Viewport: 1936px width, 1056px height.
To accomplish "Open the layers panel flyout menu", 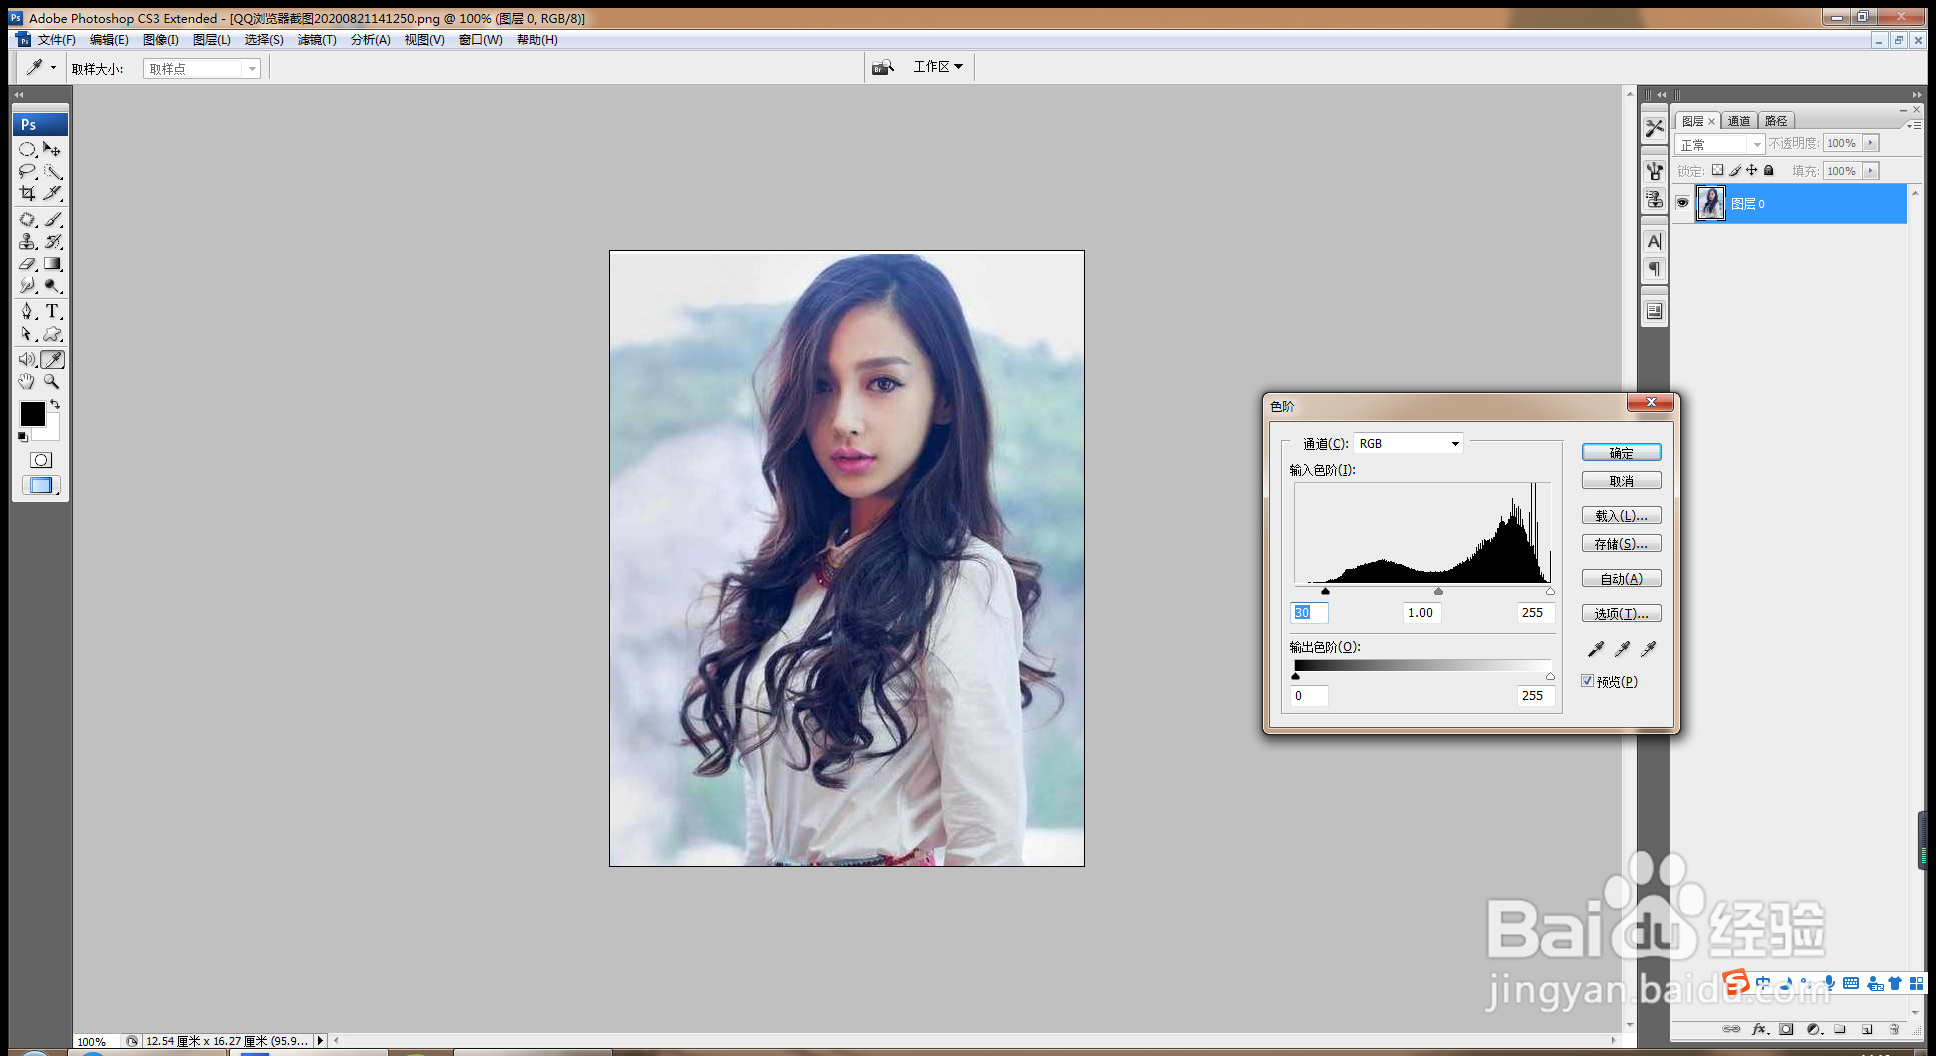I will point(1913,125).
